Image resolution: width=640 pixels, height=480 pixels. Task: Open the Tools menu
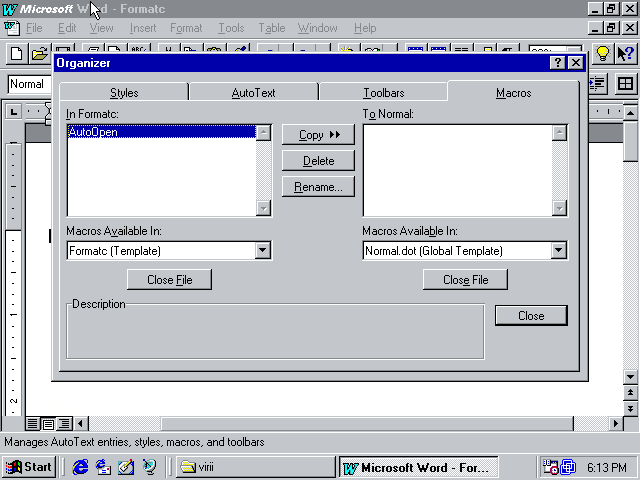[x=230, y=28]
